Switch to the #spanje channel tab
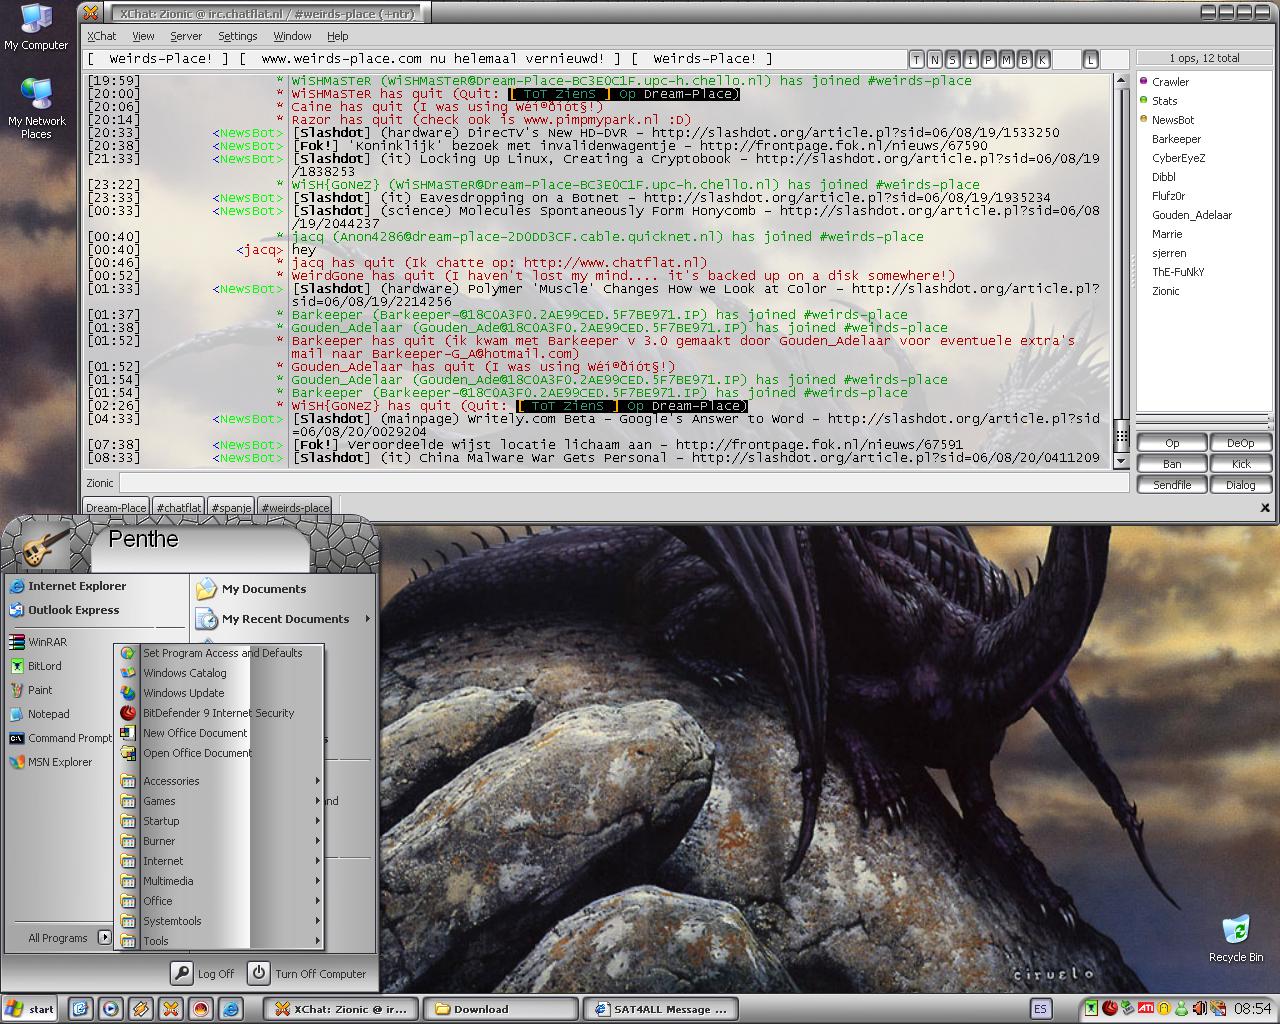 click(x=231, y=508)
